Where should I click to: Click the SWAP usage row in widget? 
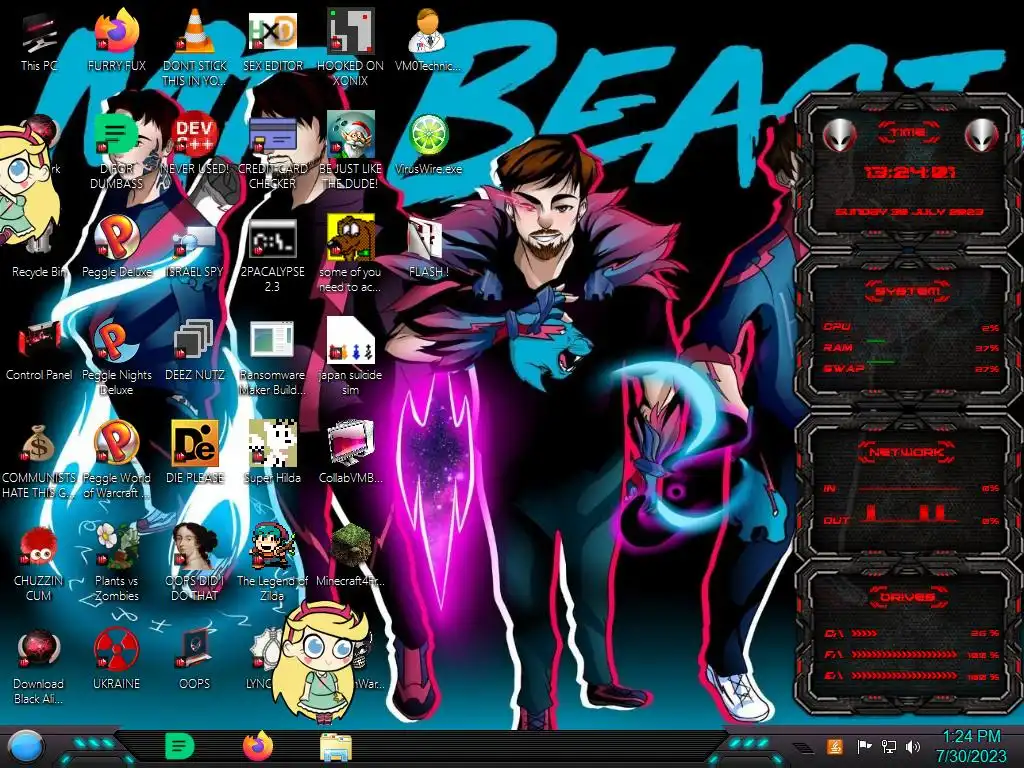coord(911,369)
